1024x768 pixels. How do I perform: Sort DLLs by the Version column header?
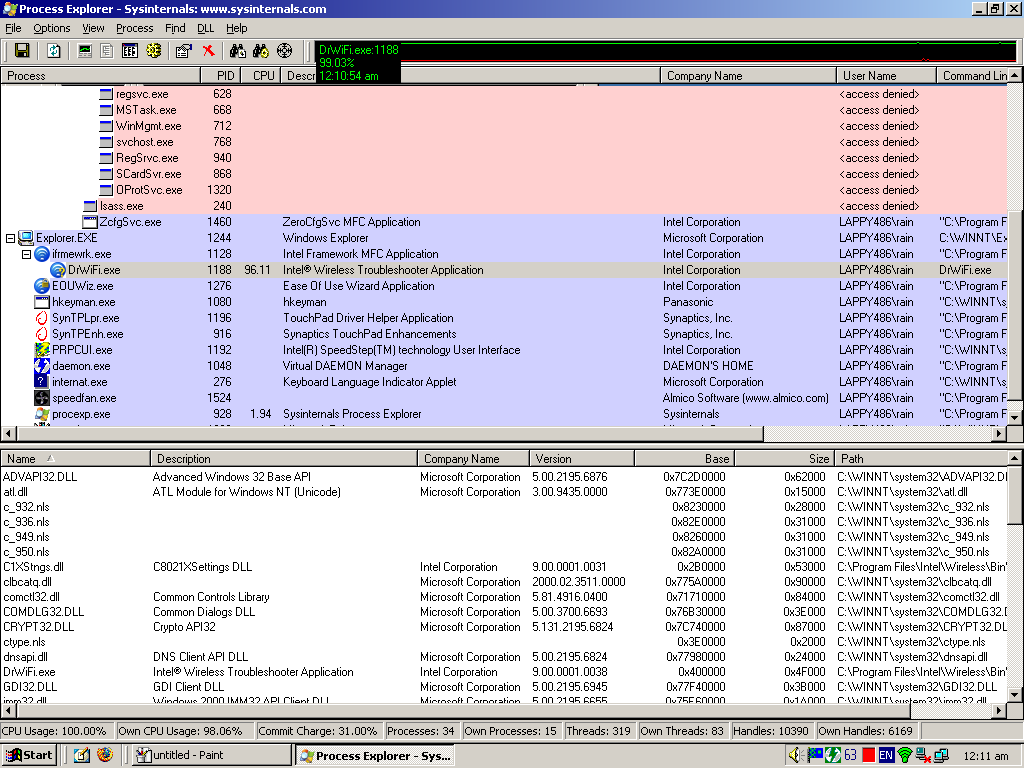(582, 459)
